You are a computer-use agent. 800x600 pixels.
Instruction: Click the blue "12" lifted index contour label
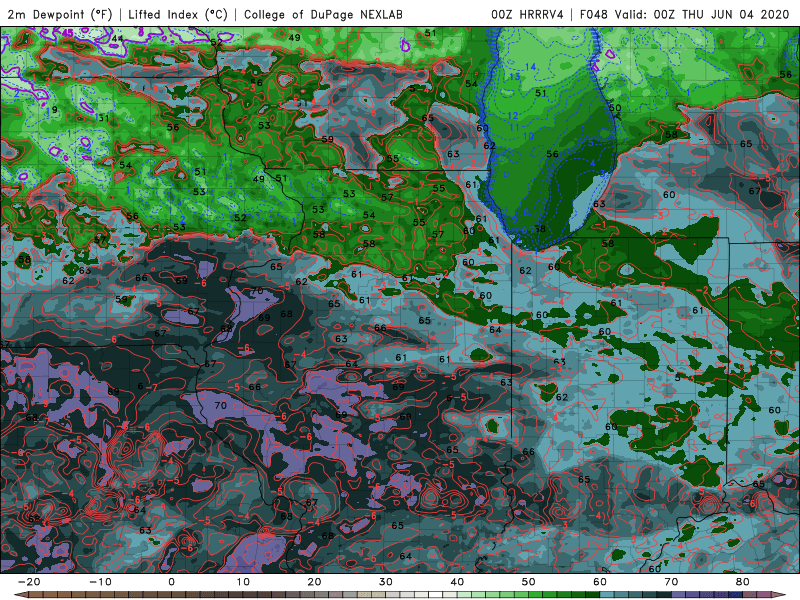point(513,116)
